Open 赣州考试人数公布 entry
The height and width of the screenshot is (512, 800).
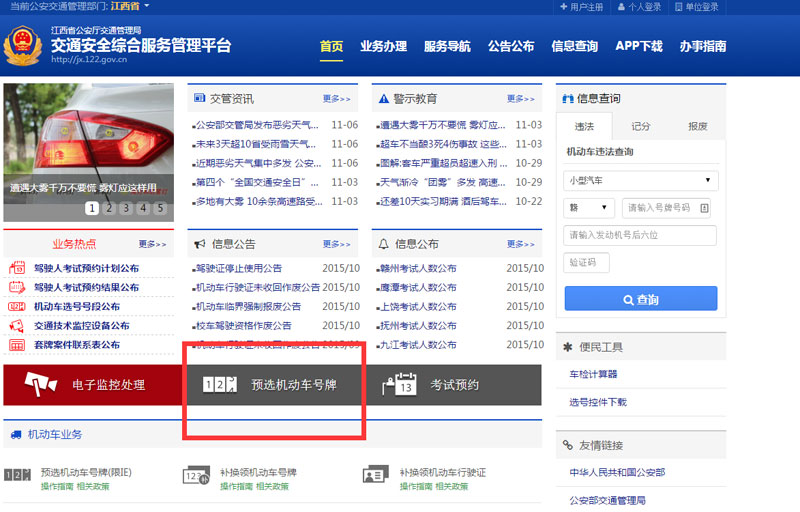coord(418,268)
